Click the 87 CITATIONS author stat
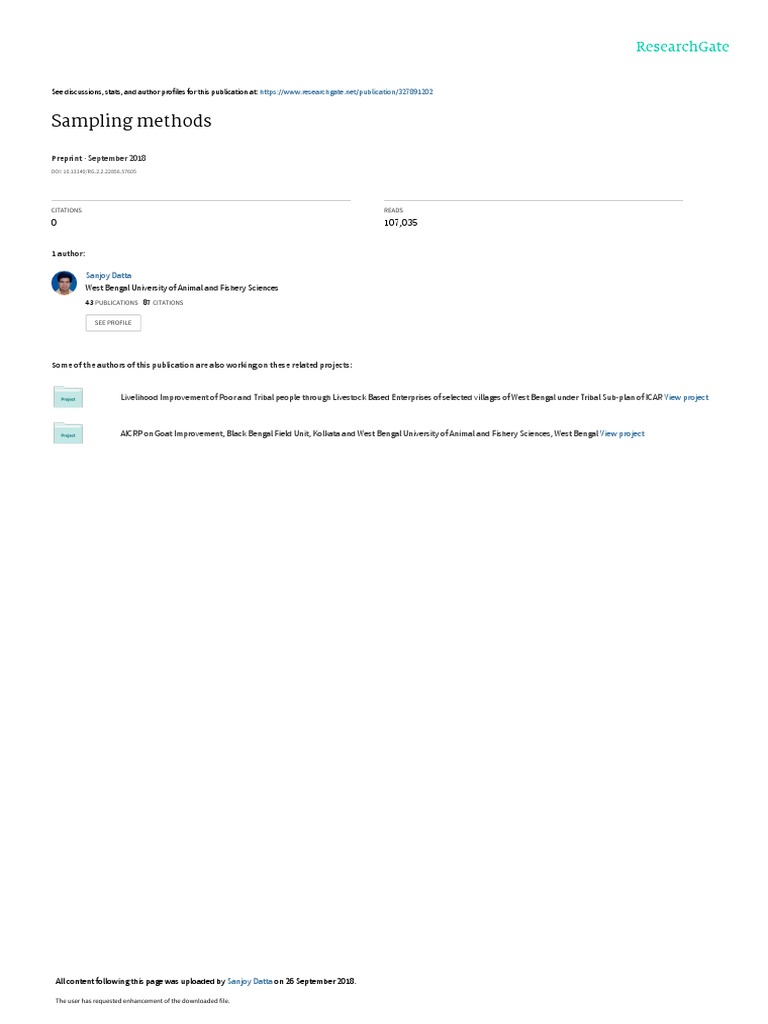The image size is (768, 1024). [x=163, y=302]
